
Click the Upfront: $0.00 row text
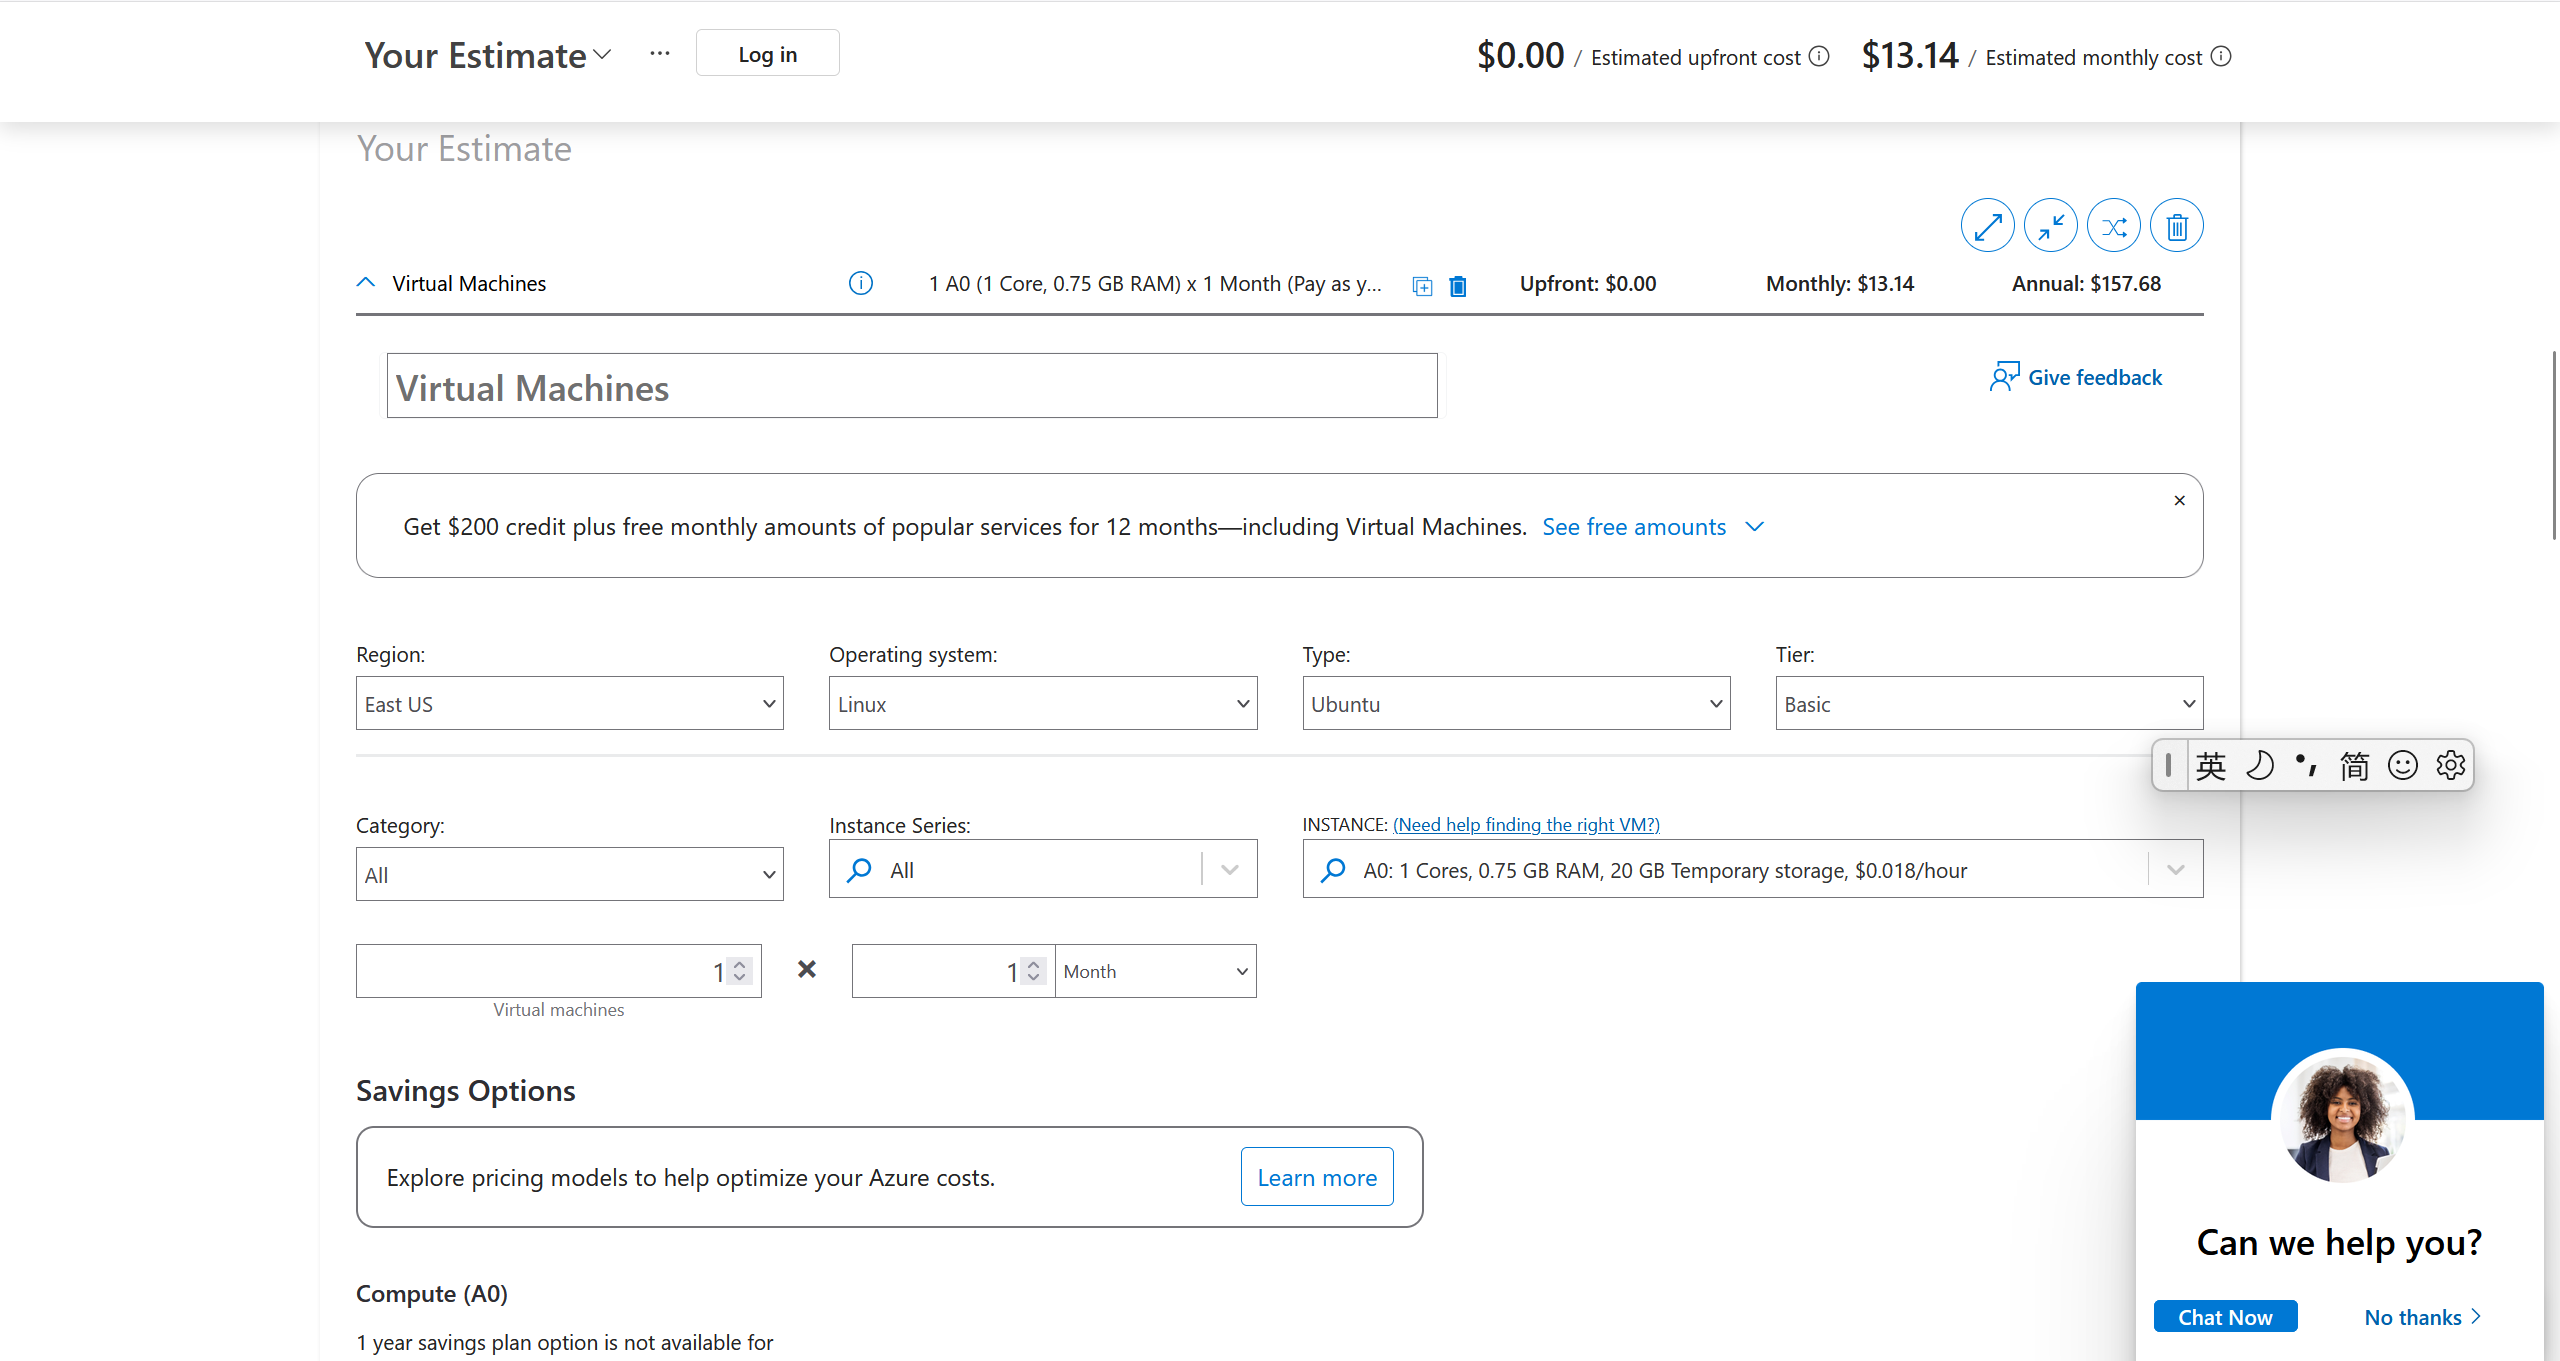(x=1588, y=284)
